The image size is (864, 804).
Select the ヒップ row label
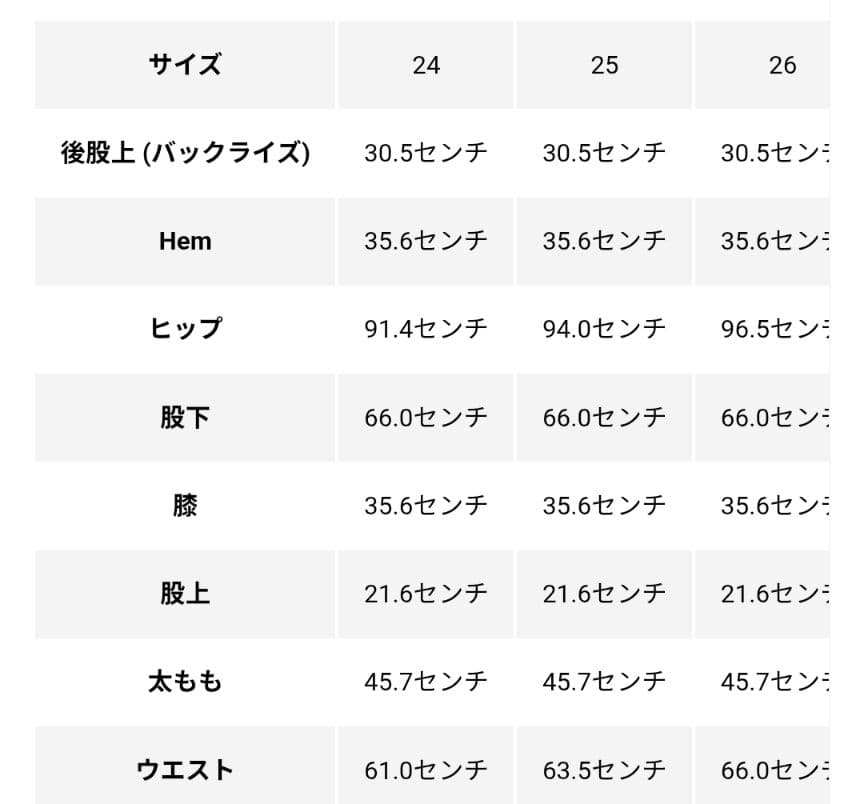pyautogui.click(x=185, y=329)
